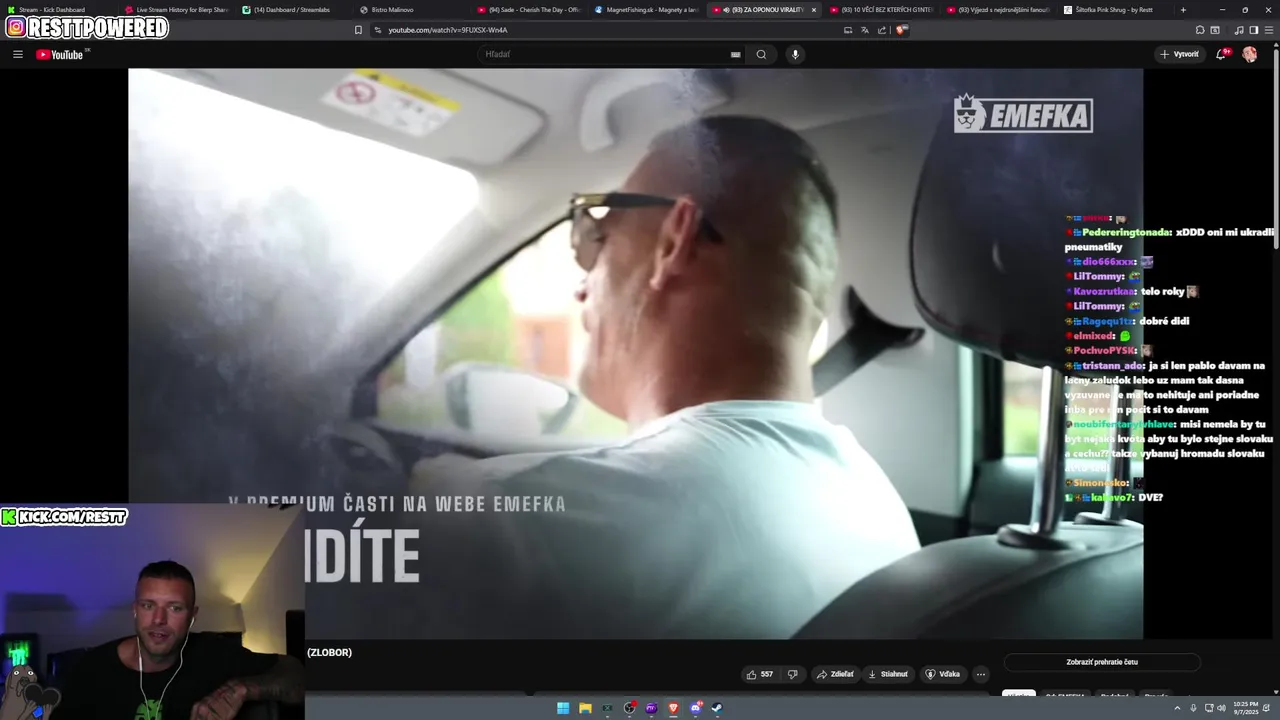Image resolution: width=1280 pixels, height=720 pixels.
Task: Share the video via Zdieľať
Action: tap(835, 674)
